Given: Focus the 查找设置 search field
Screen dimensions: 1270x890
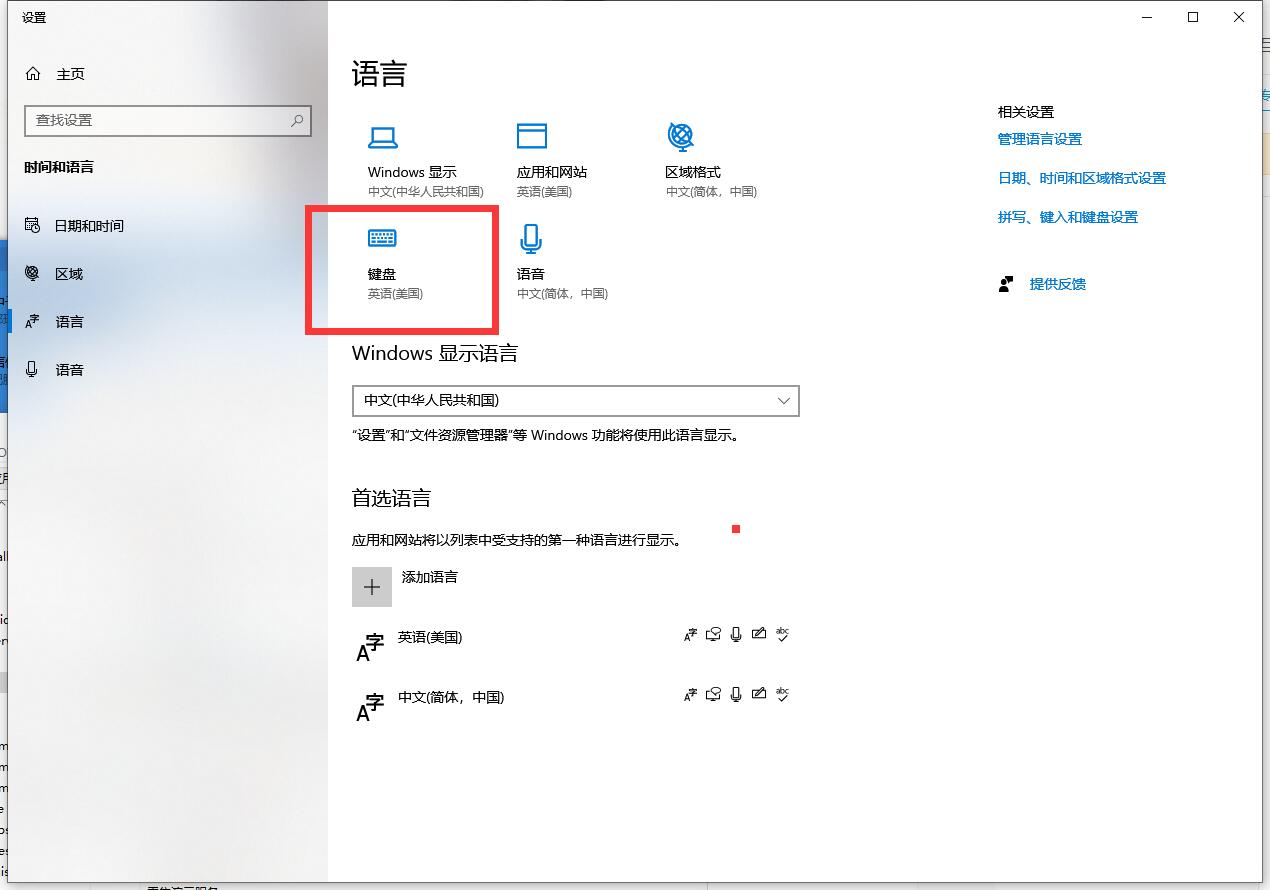Looking at the screenshot, I should (168, 120).
